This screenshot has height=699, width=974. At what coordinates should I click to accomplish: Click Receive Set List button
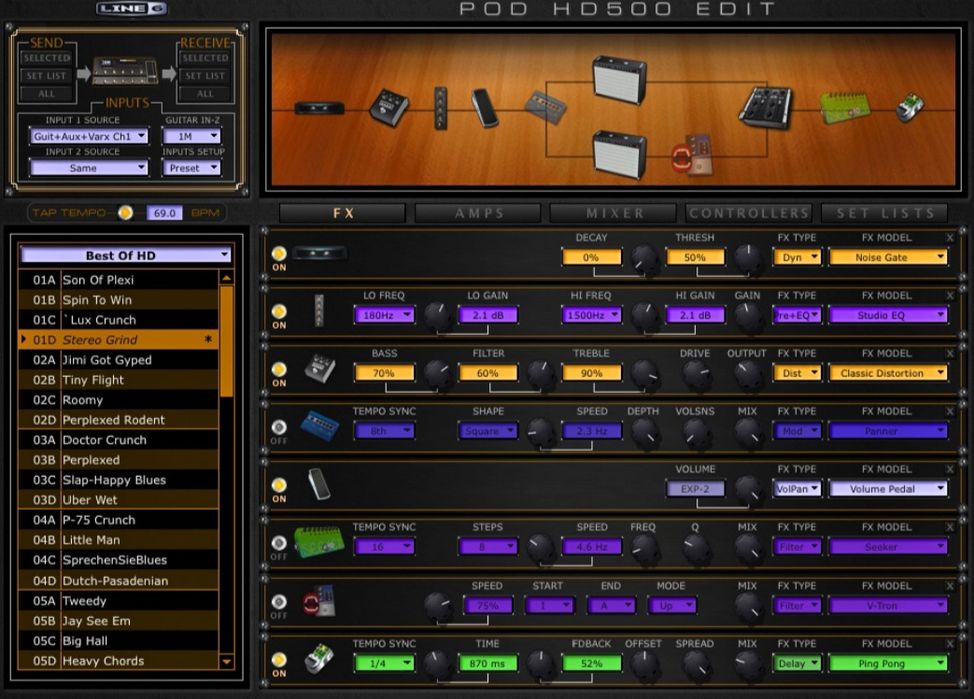(x=205, y=76)
